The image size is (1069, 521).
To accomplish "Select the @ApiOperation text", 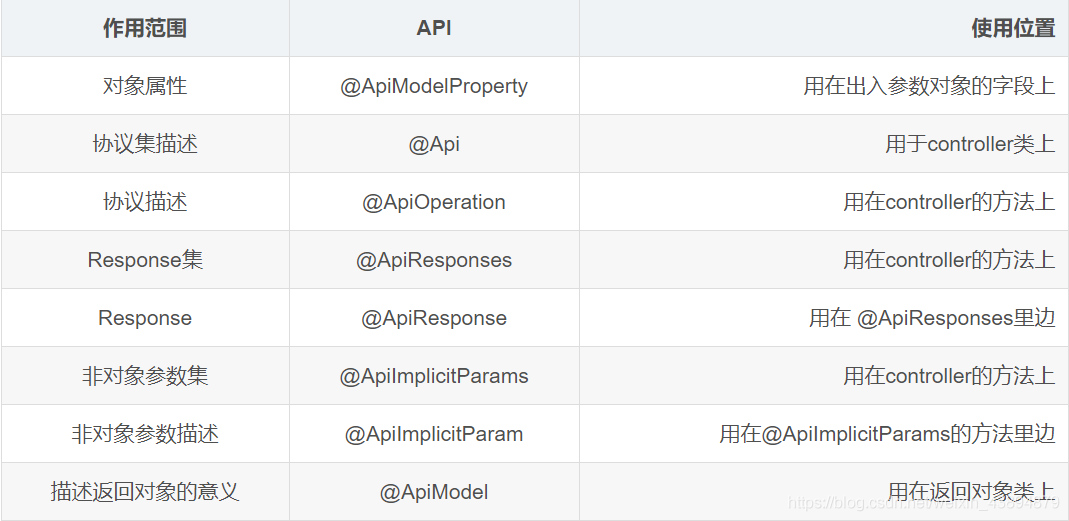I will (x=434, y=202).
